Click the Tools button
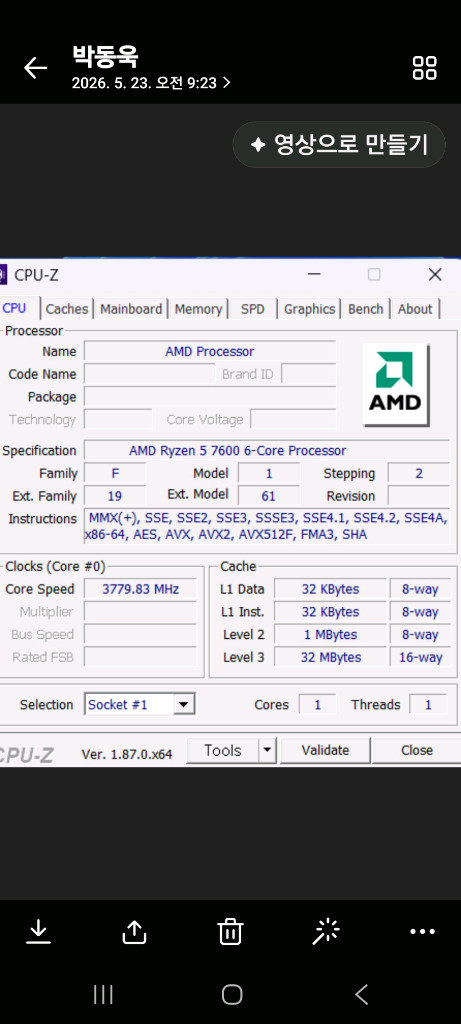This screenshot has width=461, height=1024. [223, 751]
